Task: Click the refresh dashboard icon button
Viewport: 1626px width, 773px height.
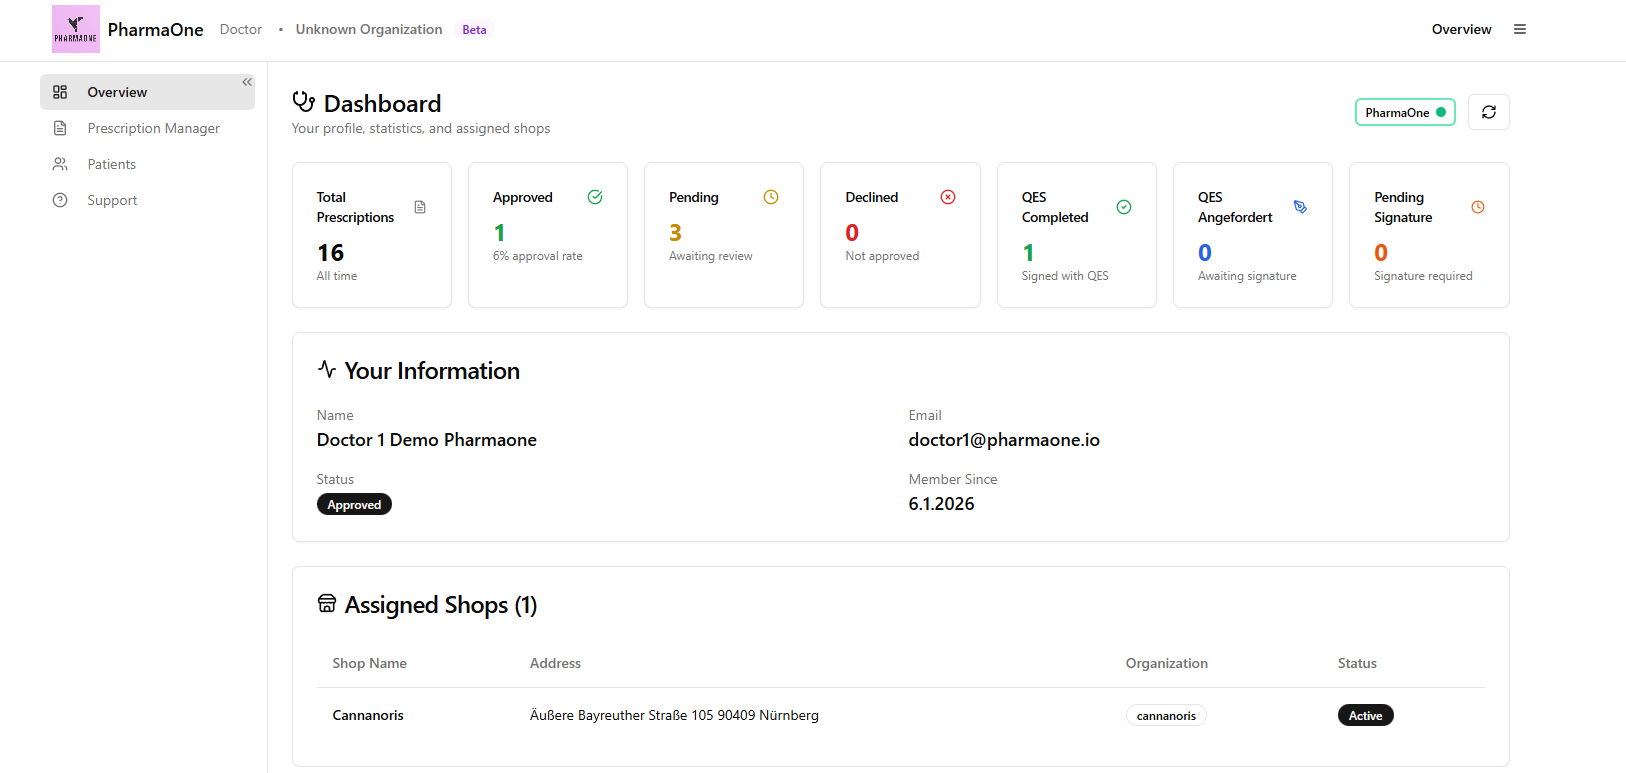Action: click(1488, 112)
